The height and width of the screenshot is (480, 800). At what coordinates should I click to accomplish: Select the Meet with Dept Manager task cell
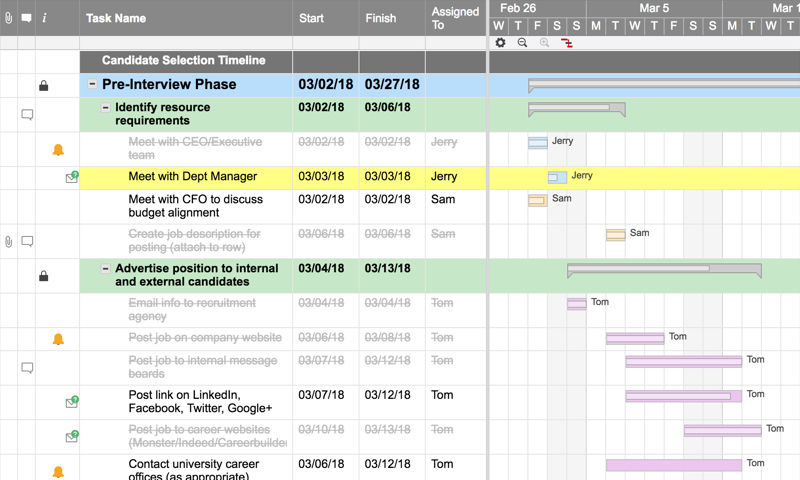click(x=192, y=177)
